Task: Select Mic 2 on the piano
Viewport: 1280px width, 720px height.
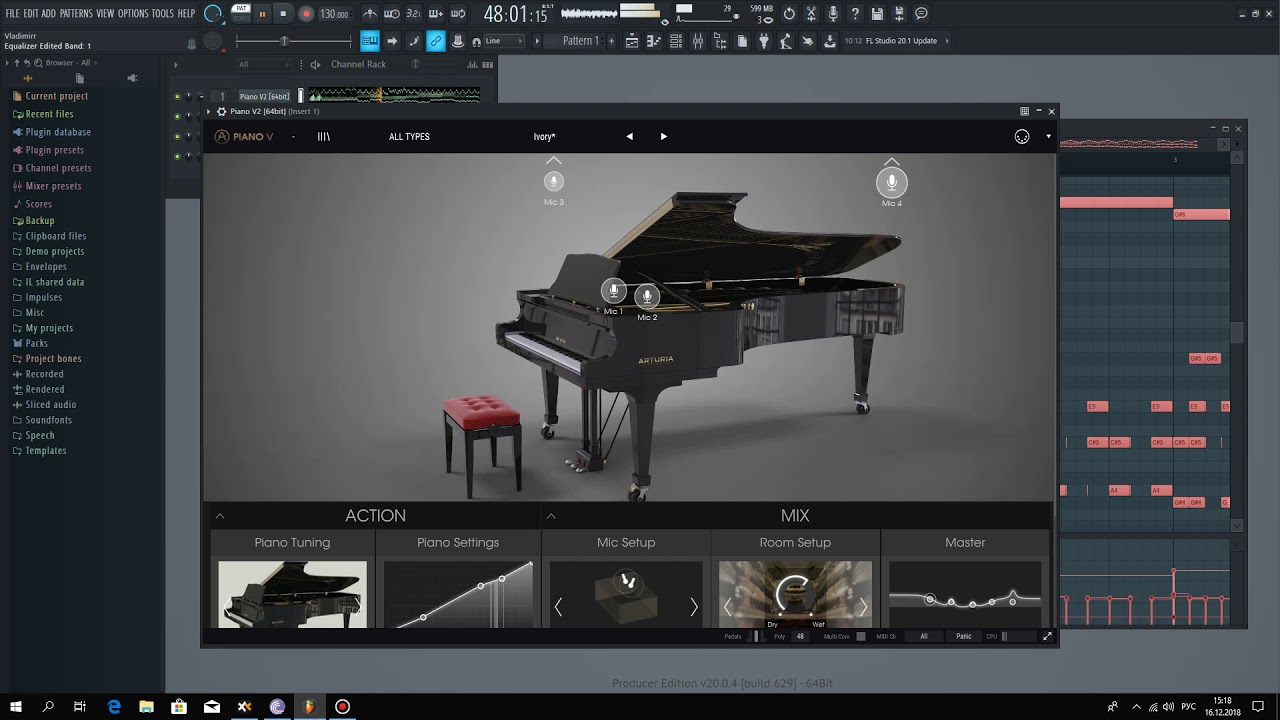Action: 647,296
